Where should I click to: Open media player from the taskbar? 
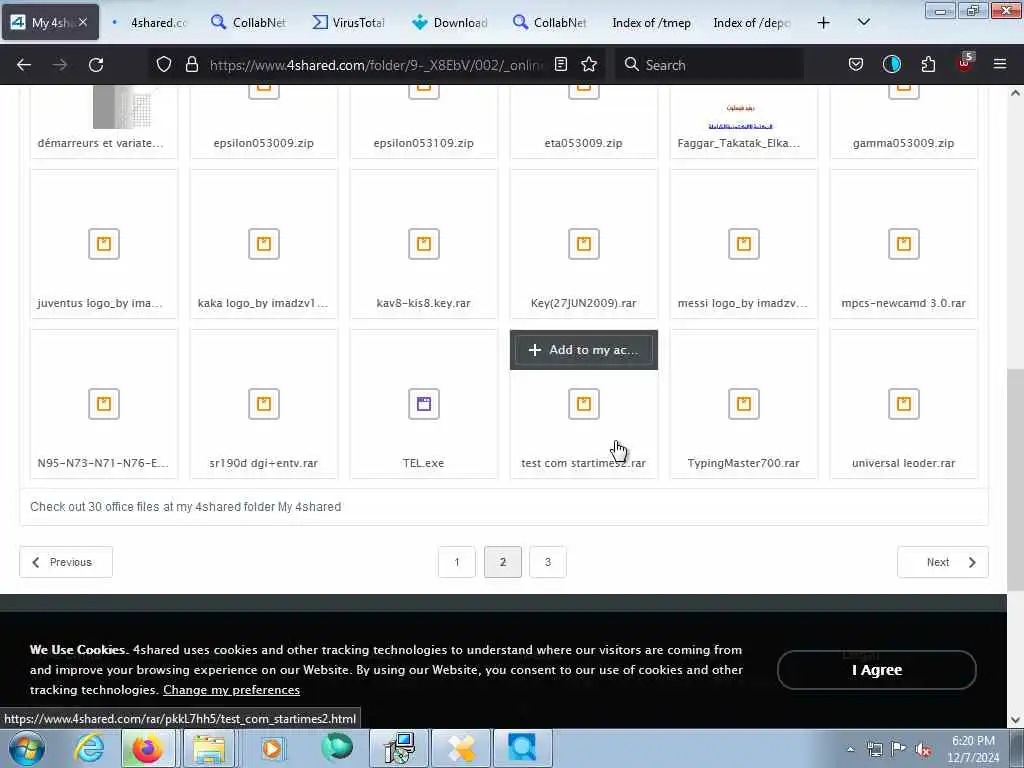272,748
